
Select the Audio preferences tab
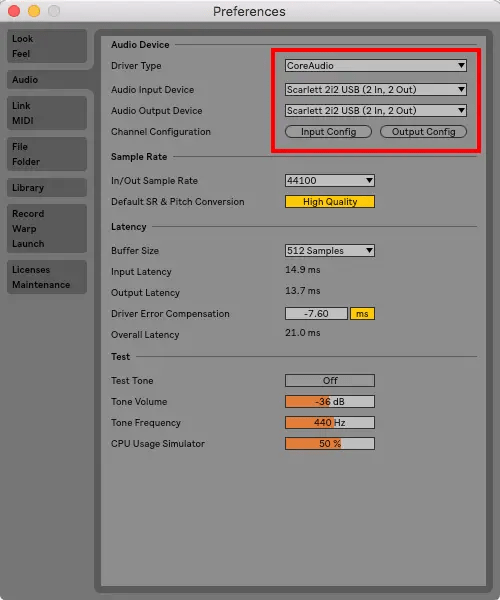pos(47,80)
